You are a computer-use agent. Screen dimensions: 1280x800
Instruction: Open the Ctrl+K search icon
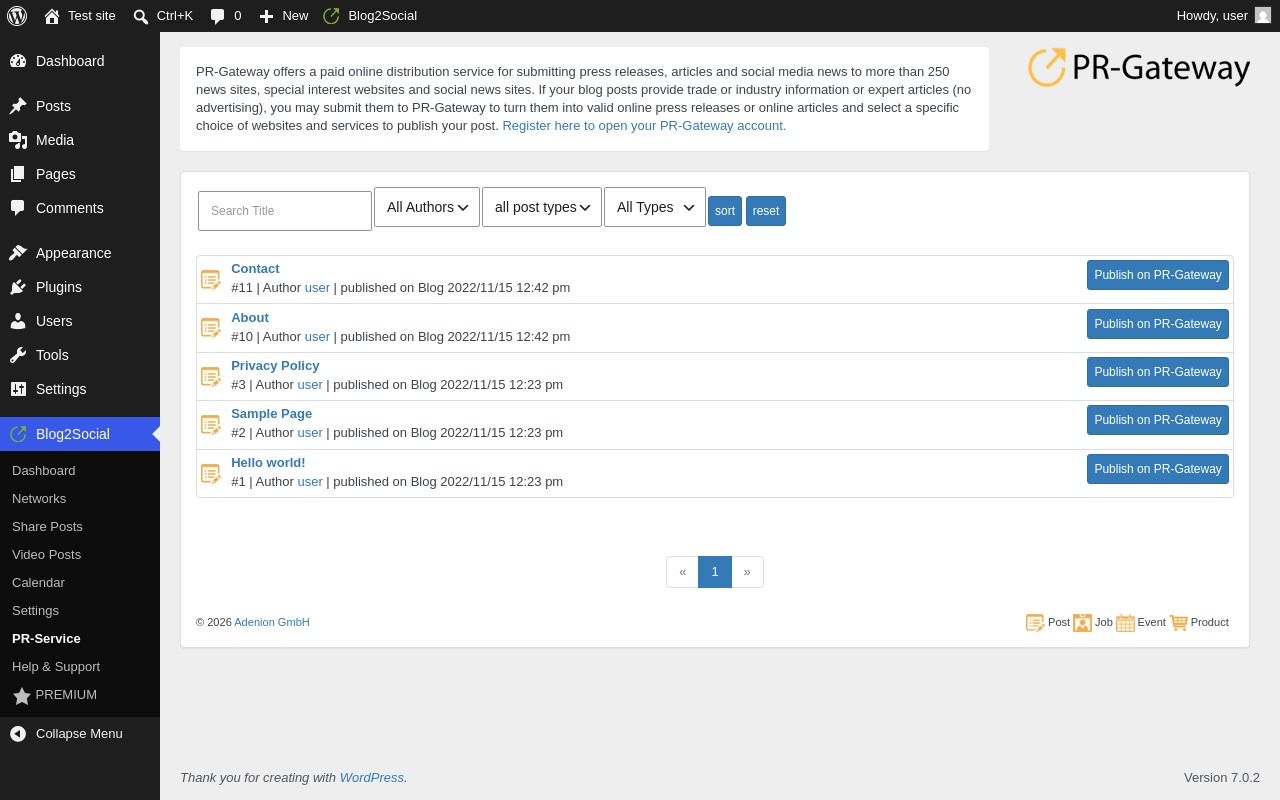[141, 16]
